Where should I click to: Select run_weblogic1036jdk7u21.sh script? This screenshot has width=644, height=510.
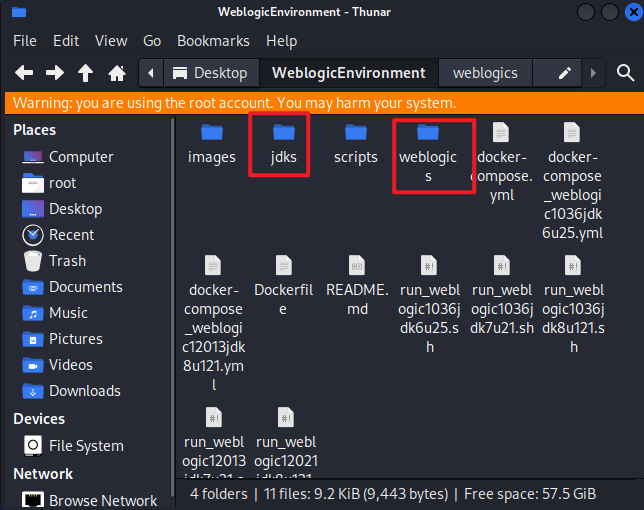pyautogui.click(x=502, y=296)
